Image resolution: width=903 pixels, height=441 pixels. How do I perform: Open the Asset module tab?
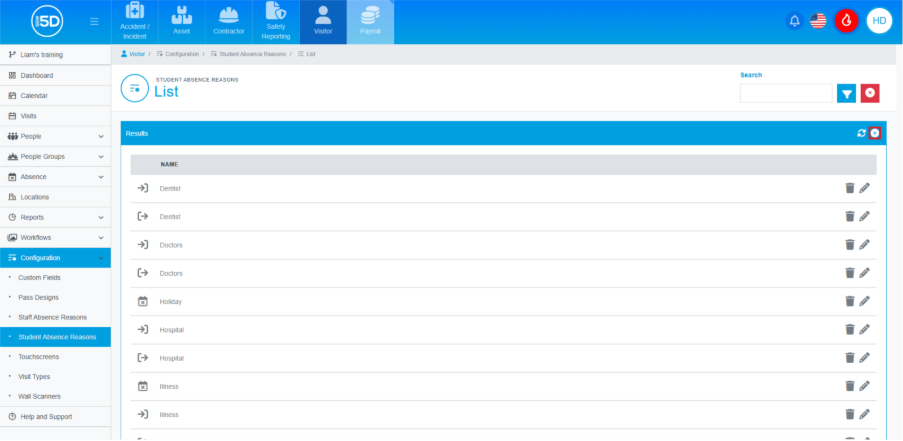[181, 22]
